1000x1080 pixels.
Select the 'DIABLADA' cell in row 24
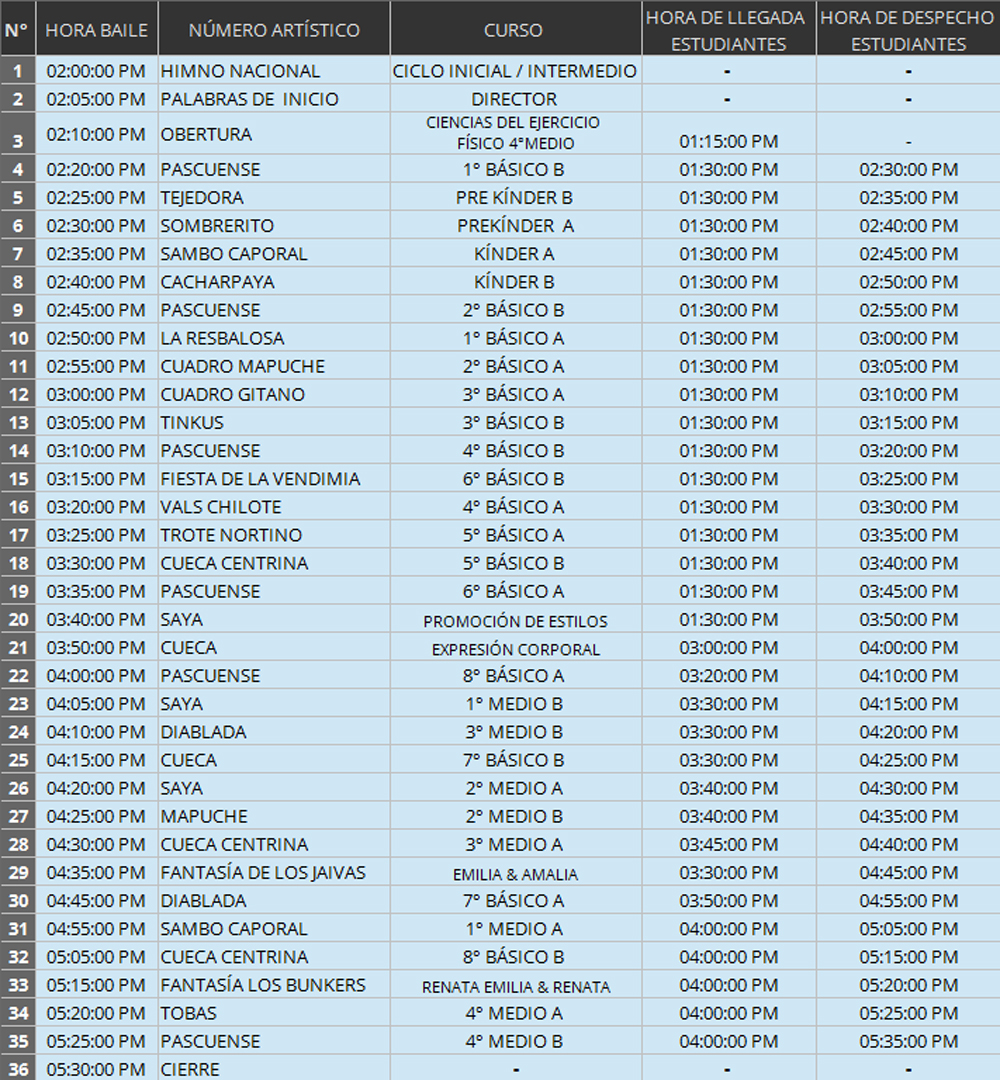pos(274,731)
